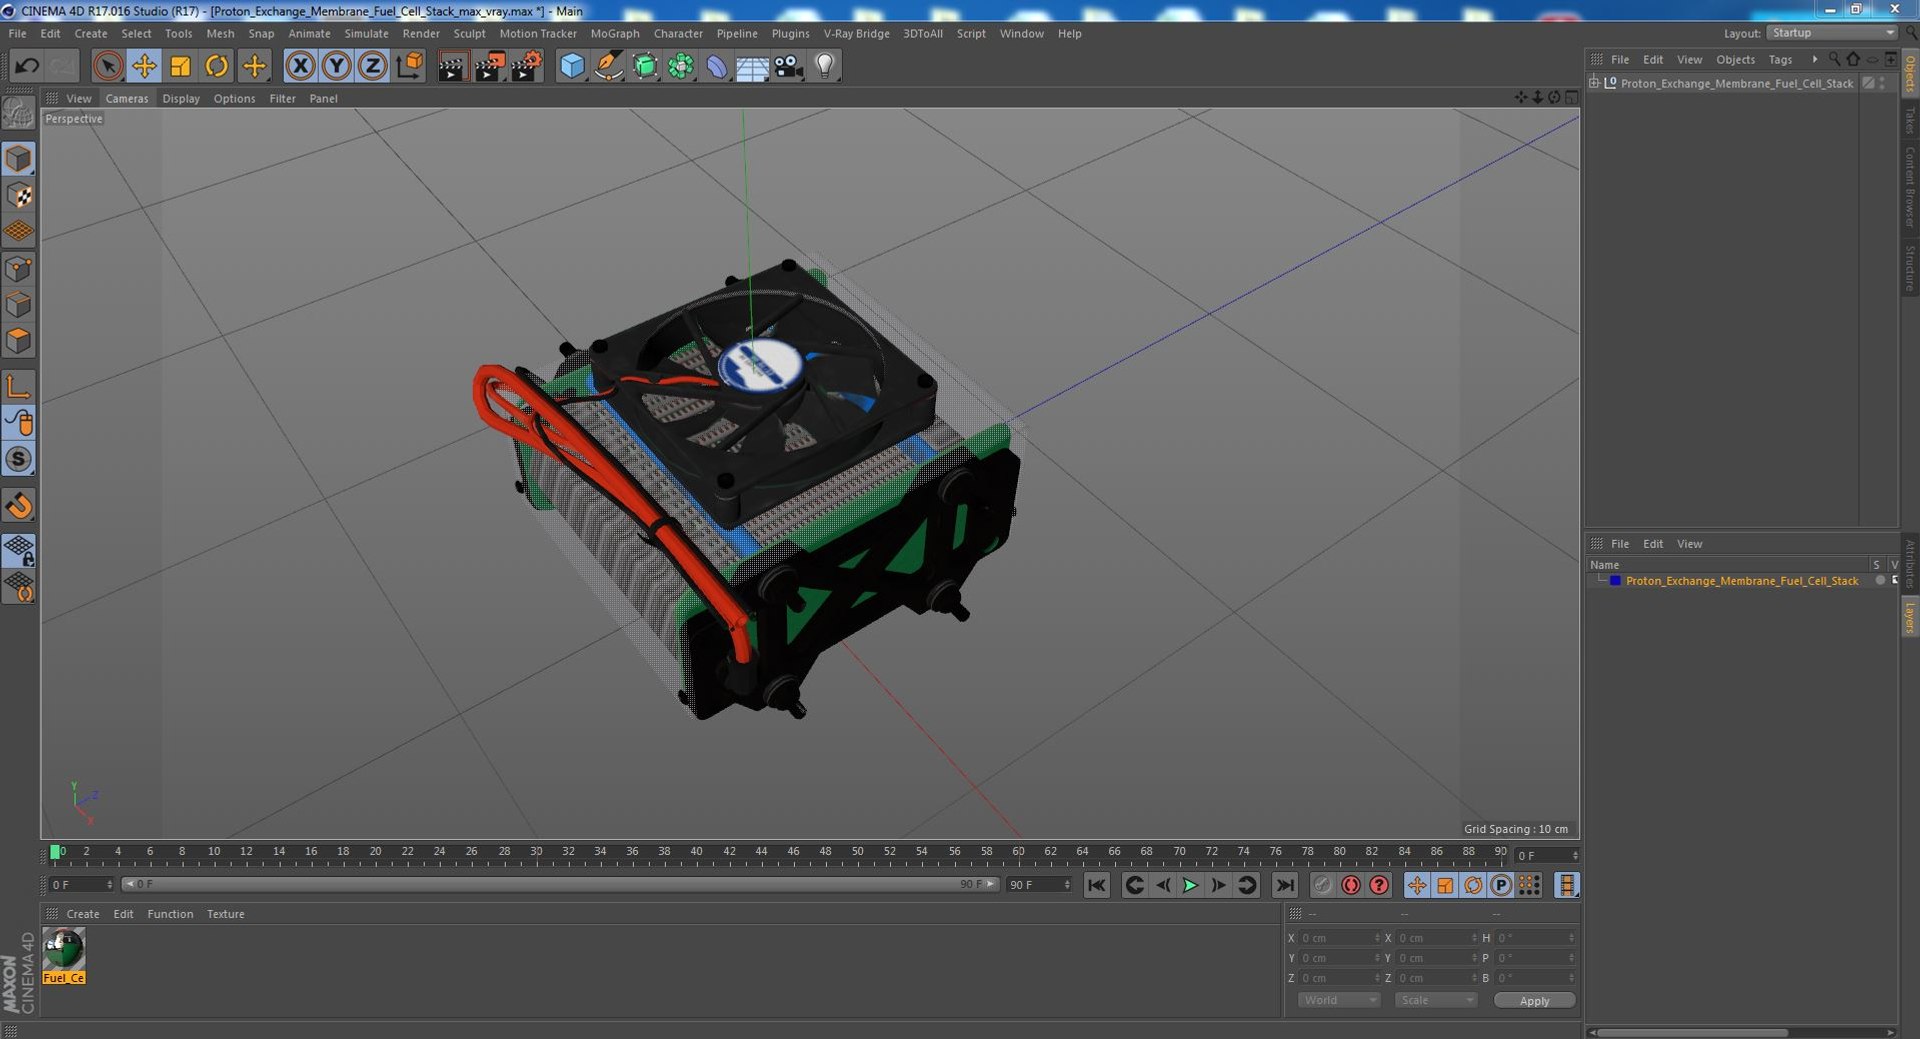Render to Picture Viewer
This screenshot has width=1920, height=1039.
point(489,66)
